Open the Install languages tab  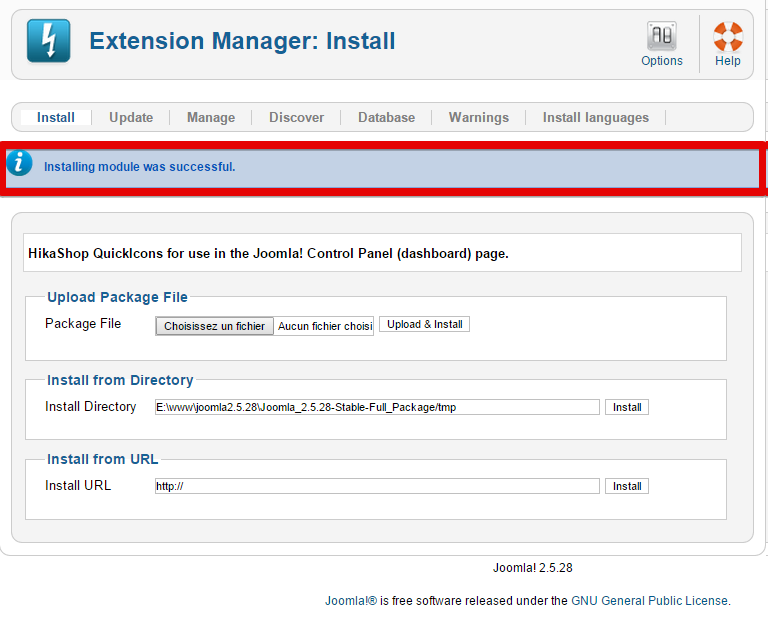pyautogui.click(x=596, y=118)
